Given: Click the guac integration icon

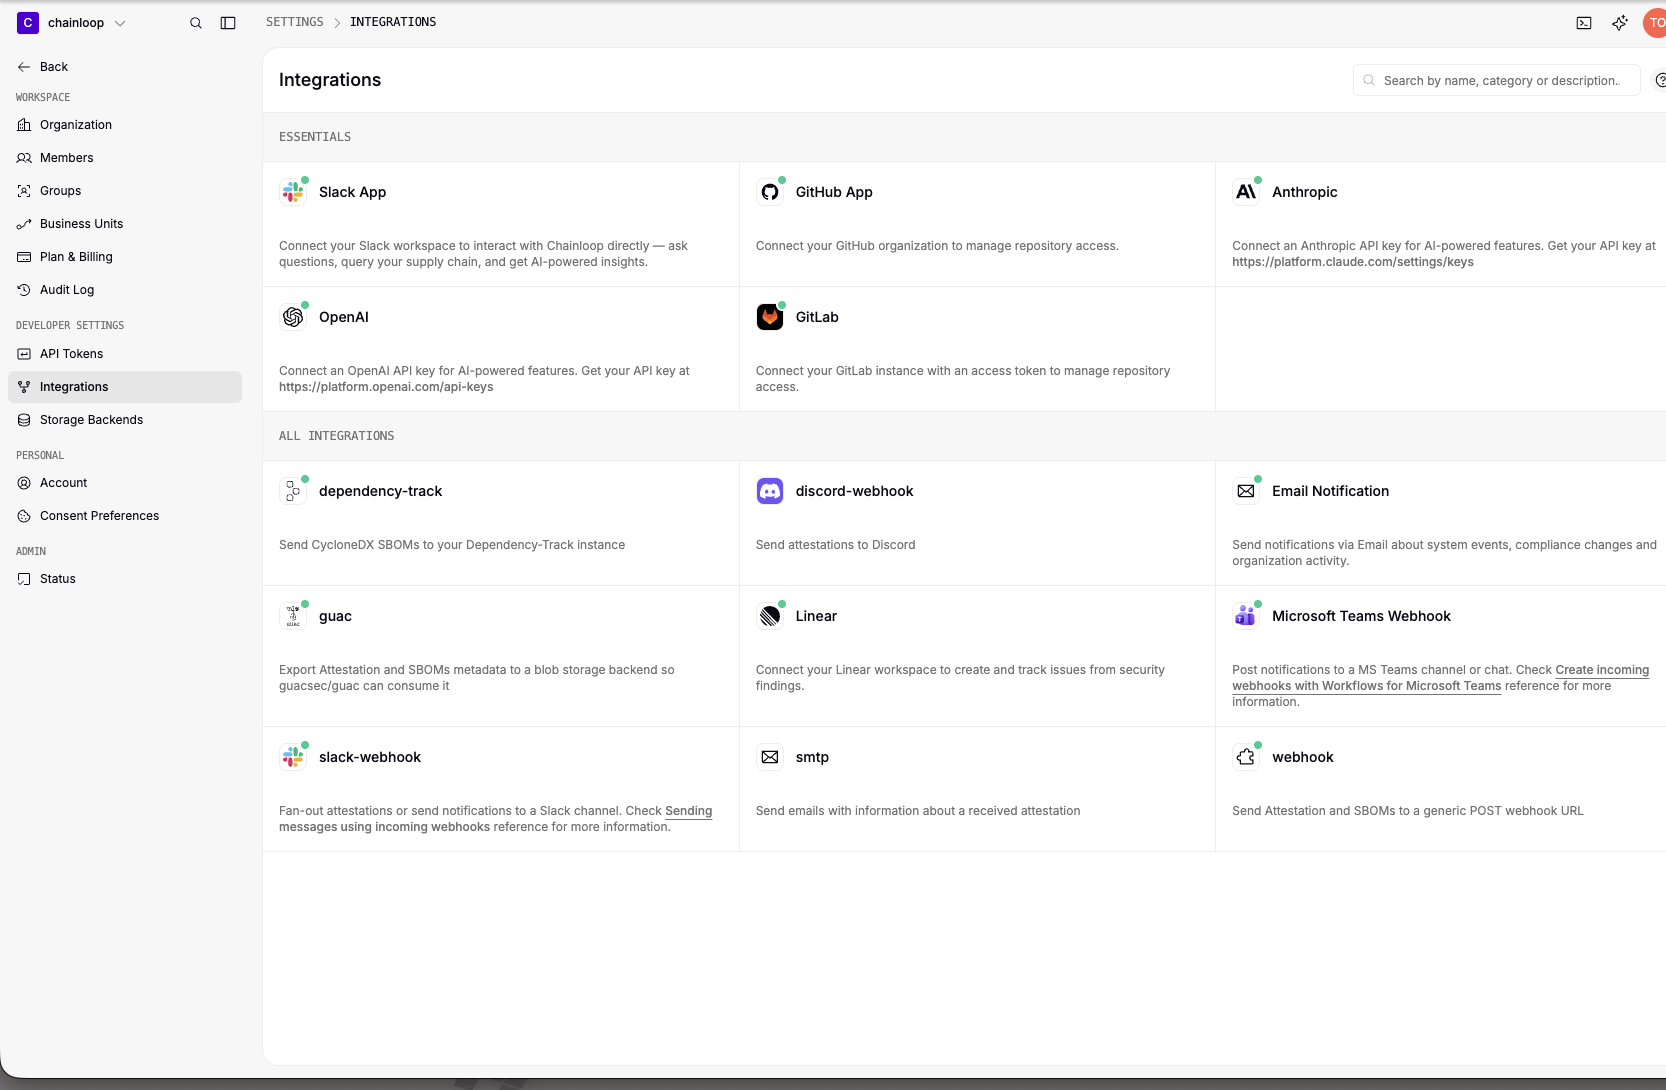Looking at the screenshot, I should (293, 616).
